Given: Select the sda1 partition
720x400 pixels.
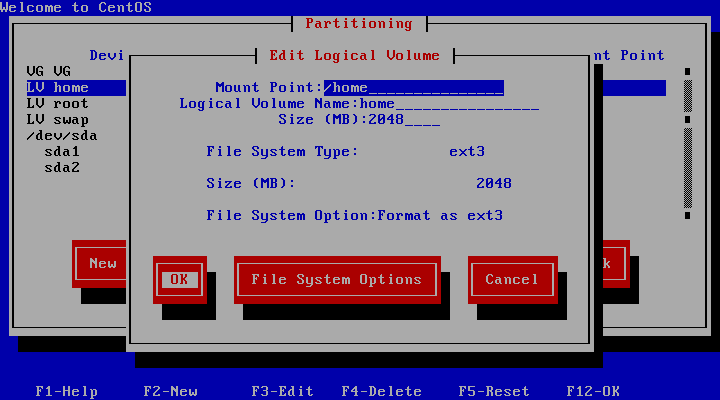Looking at the screenshot, I should point(62,152).
